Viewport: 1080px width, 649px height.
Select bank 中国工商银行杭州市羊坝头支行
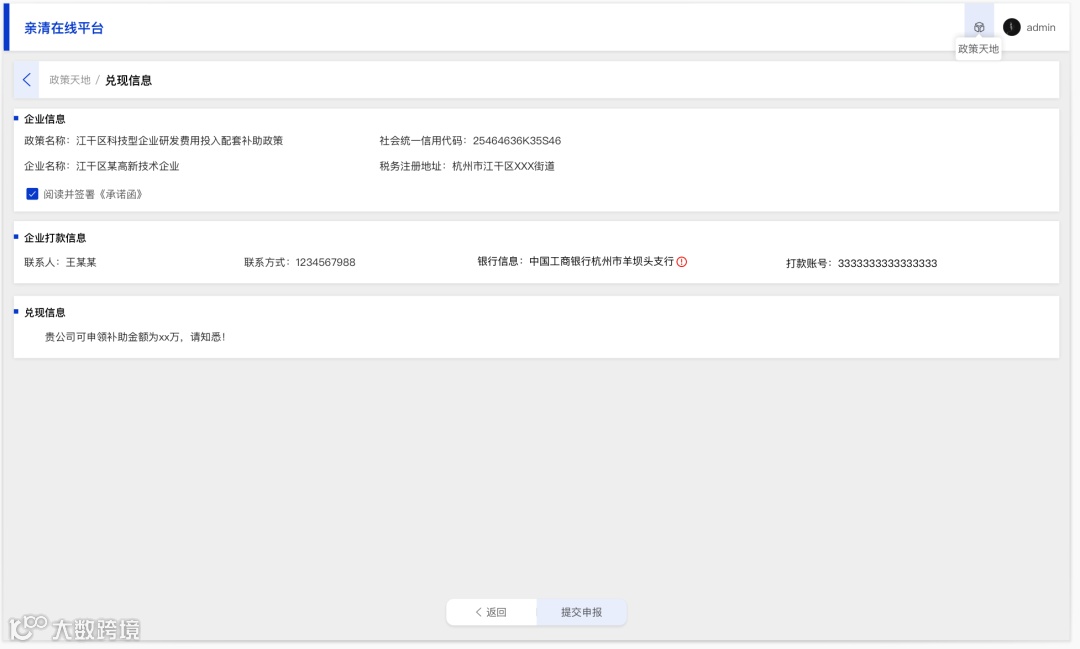coord(601,262)
